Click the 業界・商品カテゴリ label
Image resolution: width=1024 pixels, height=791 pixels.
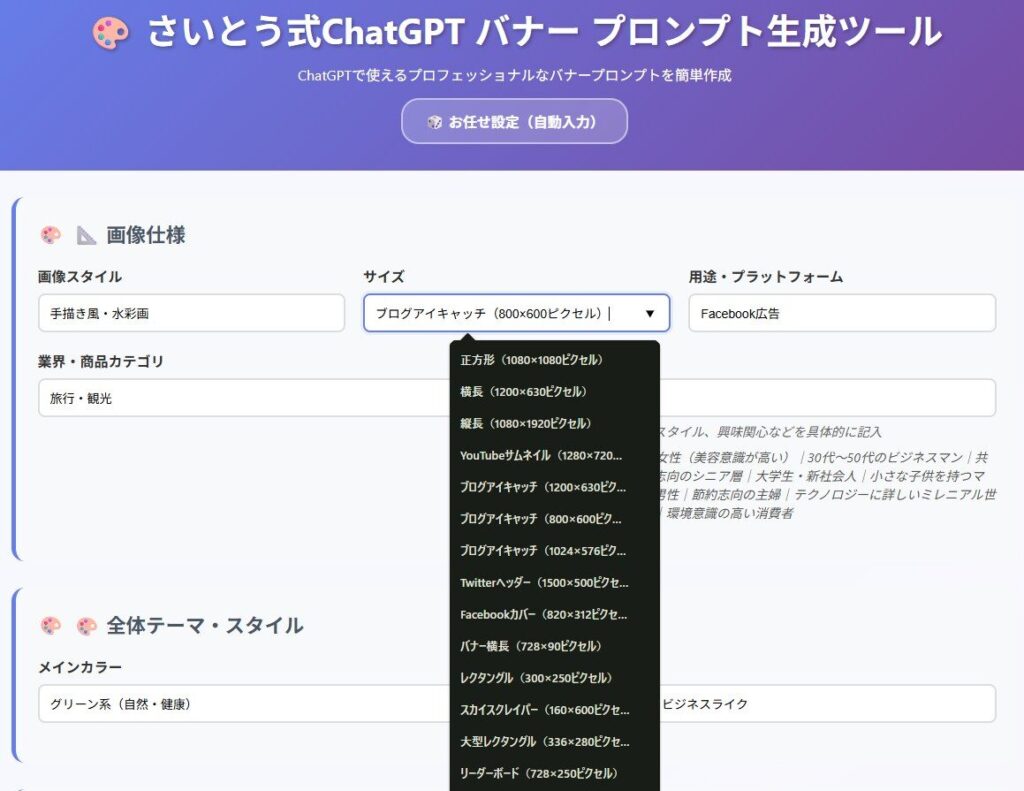click(101, 362)
